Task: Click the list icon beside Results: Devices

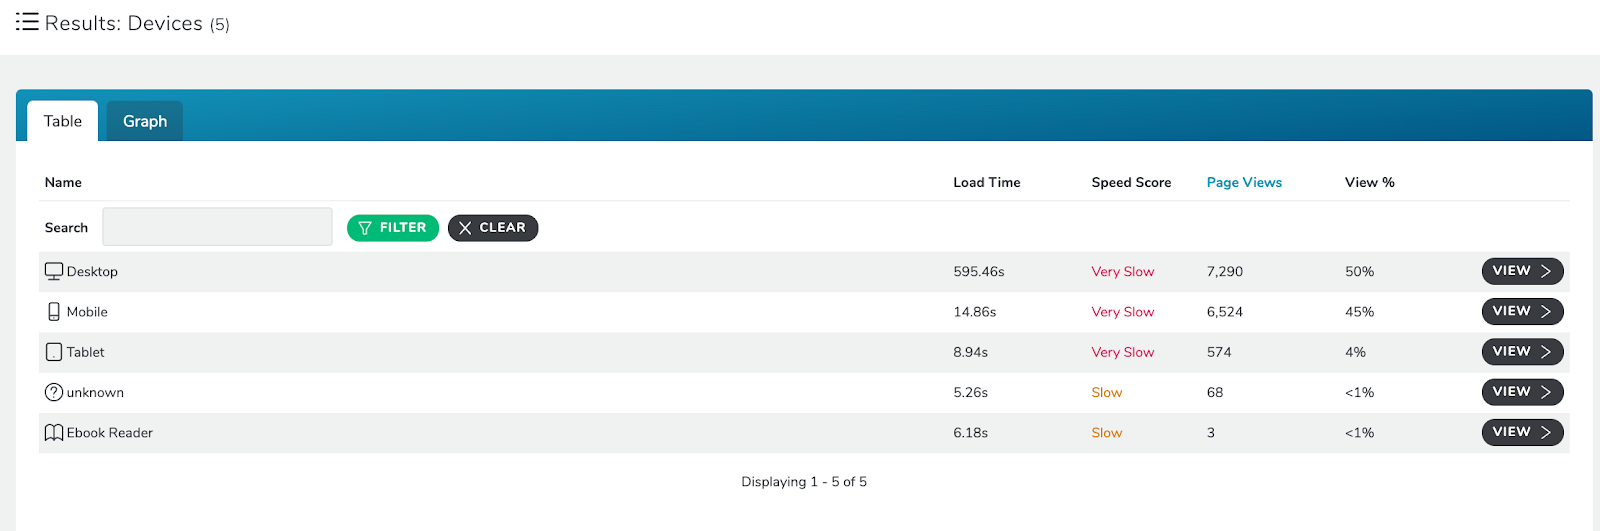Action: pos(27,22)
